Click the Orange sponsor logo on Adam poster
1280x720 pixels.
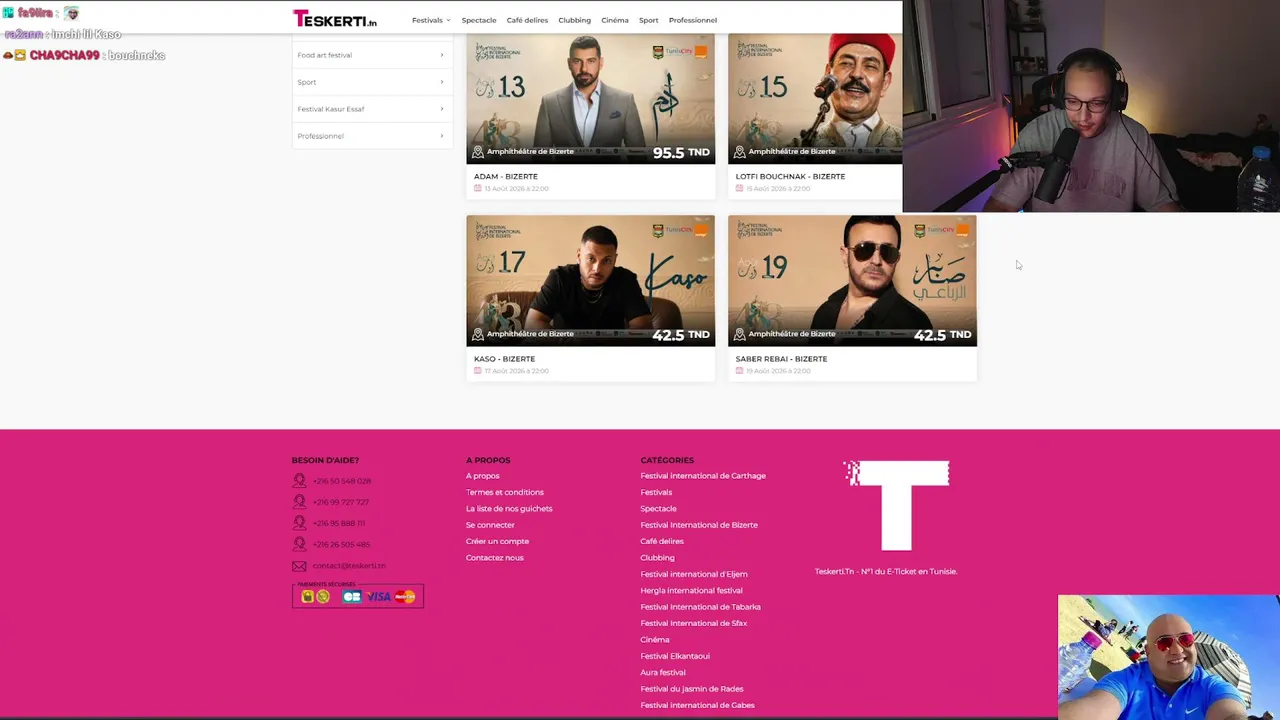701,51
